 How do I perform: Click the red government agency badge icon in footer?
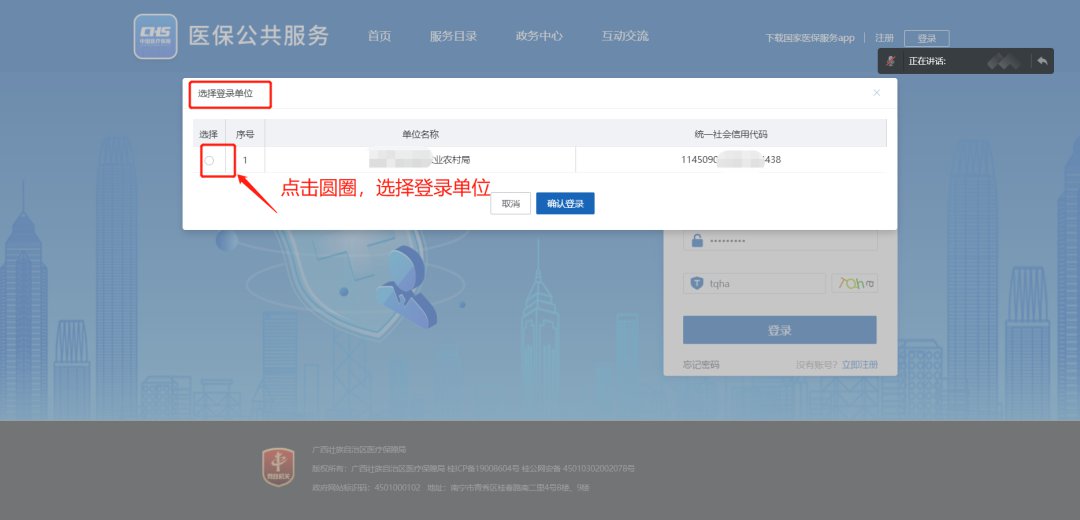pos(277,467)
